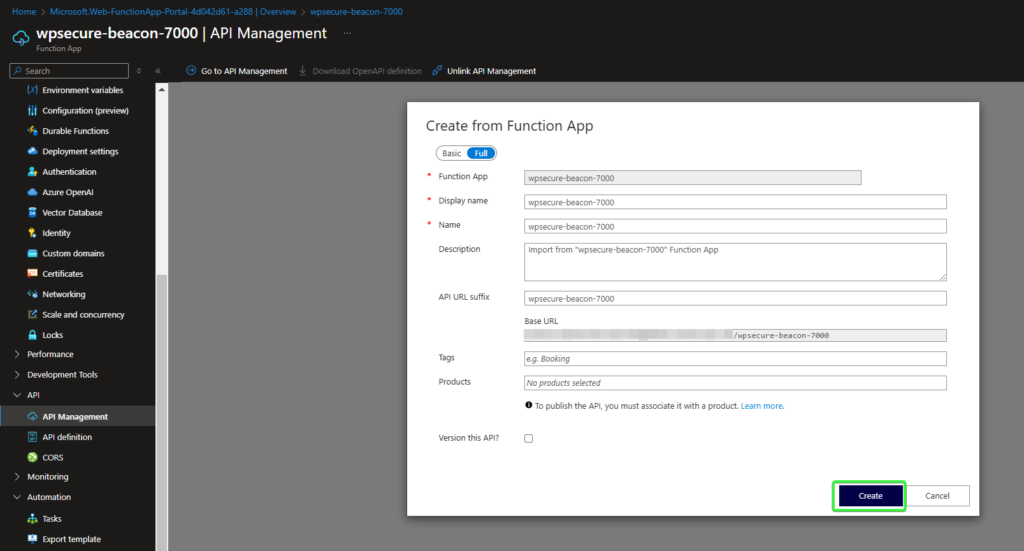The height and width of the screenshot is (551, 1024).
Task: Click the Locks padlock icon
Action: (32, 335)
